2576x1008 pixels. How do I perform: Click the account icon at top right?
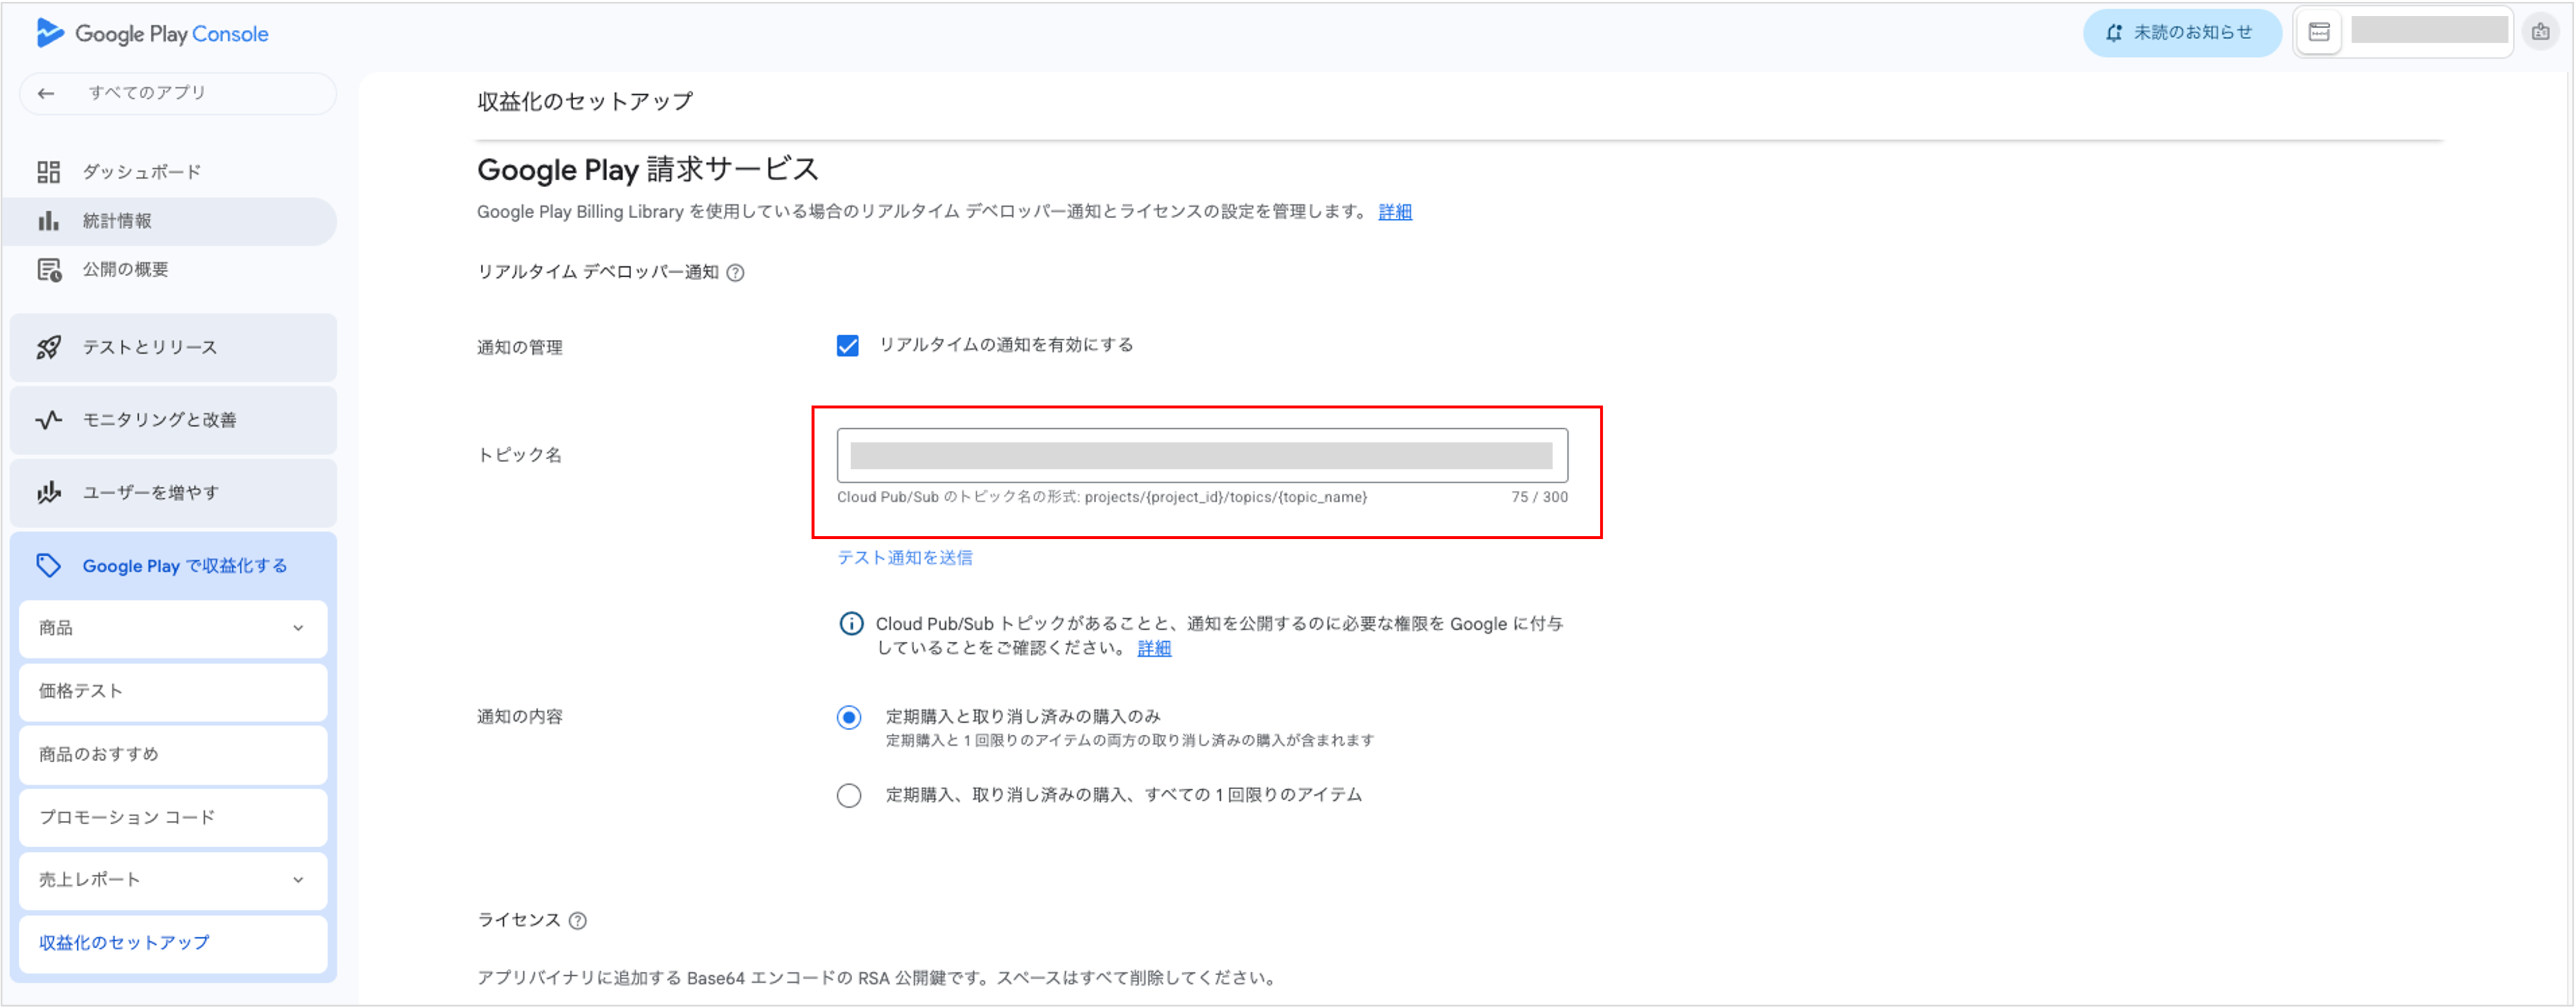pyautogui.click(x=2540, y=33)
